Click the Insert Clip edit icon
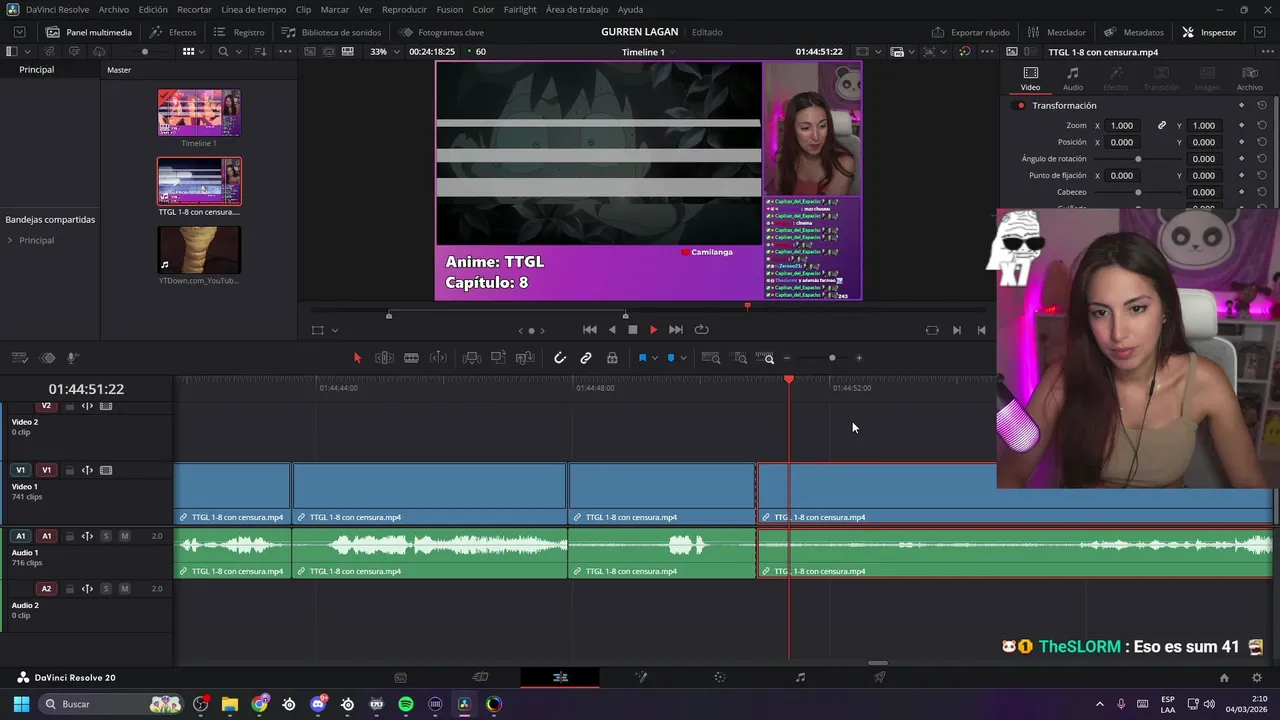This screenshot has width=1280, height=720. click(x=472, y=358)
